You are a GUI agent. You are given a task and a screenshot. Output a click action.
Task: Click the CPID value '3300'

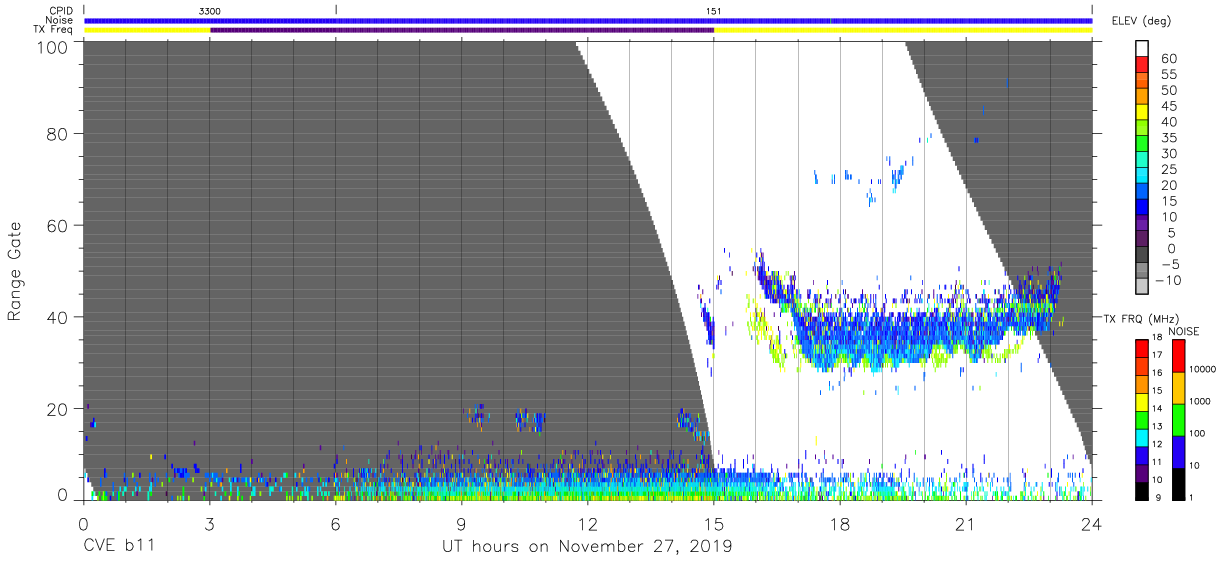(210, 10)
